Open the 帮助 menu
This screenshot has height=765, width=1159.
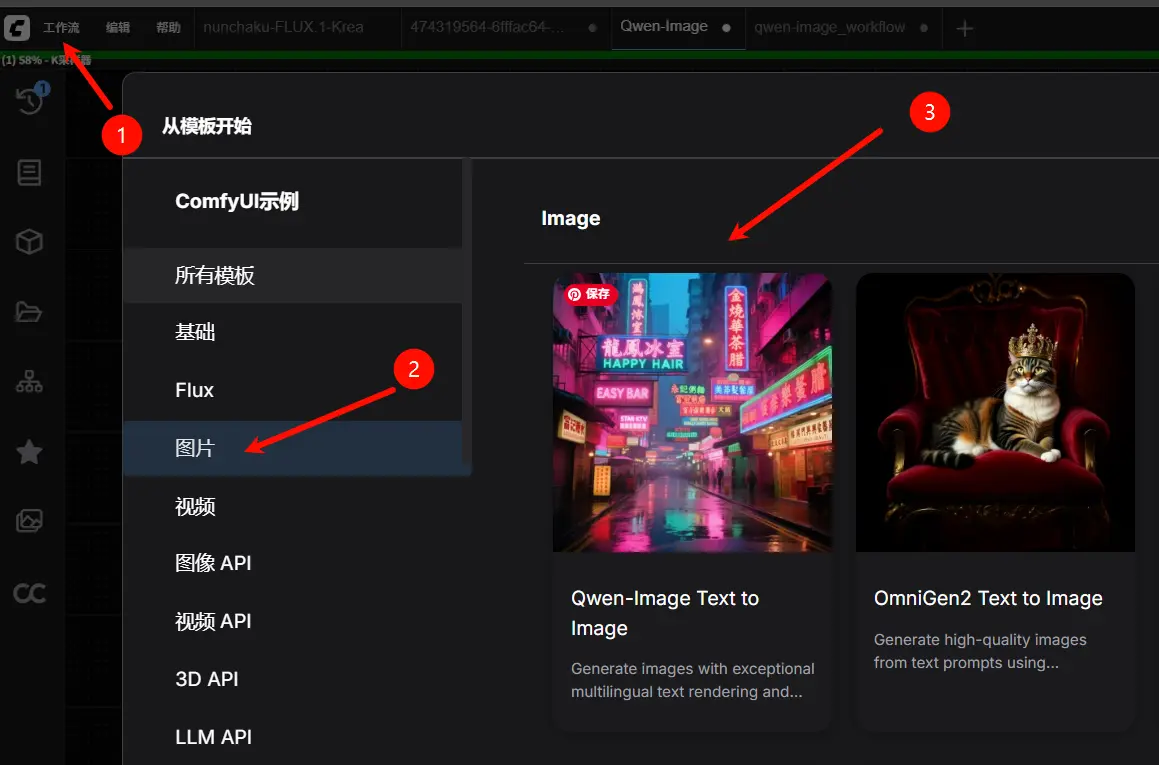(x=168, y=27)
